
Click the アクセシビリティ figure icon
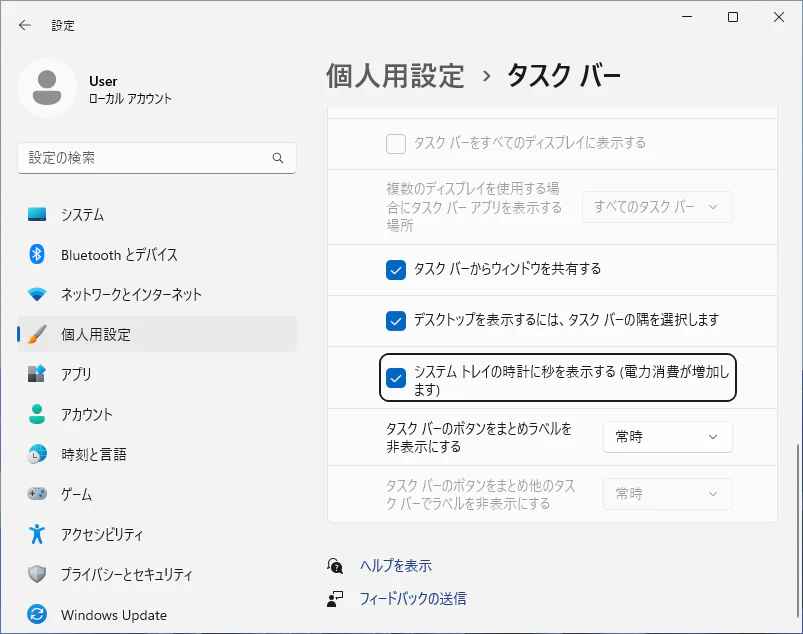click(x=37, y=534)
